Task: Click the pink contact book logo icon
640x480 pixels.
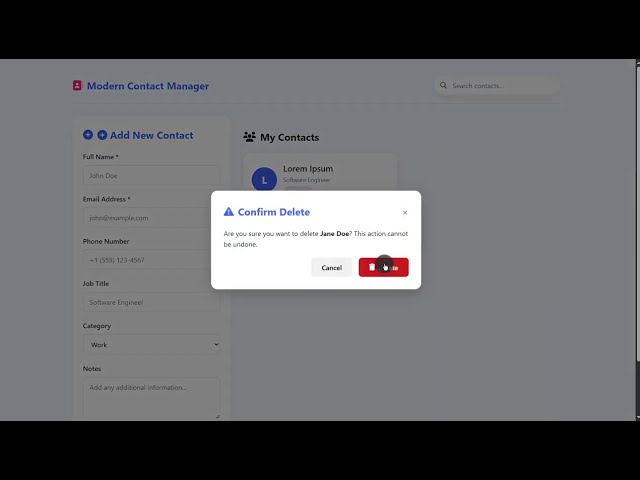Action: tap(77, 85)
